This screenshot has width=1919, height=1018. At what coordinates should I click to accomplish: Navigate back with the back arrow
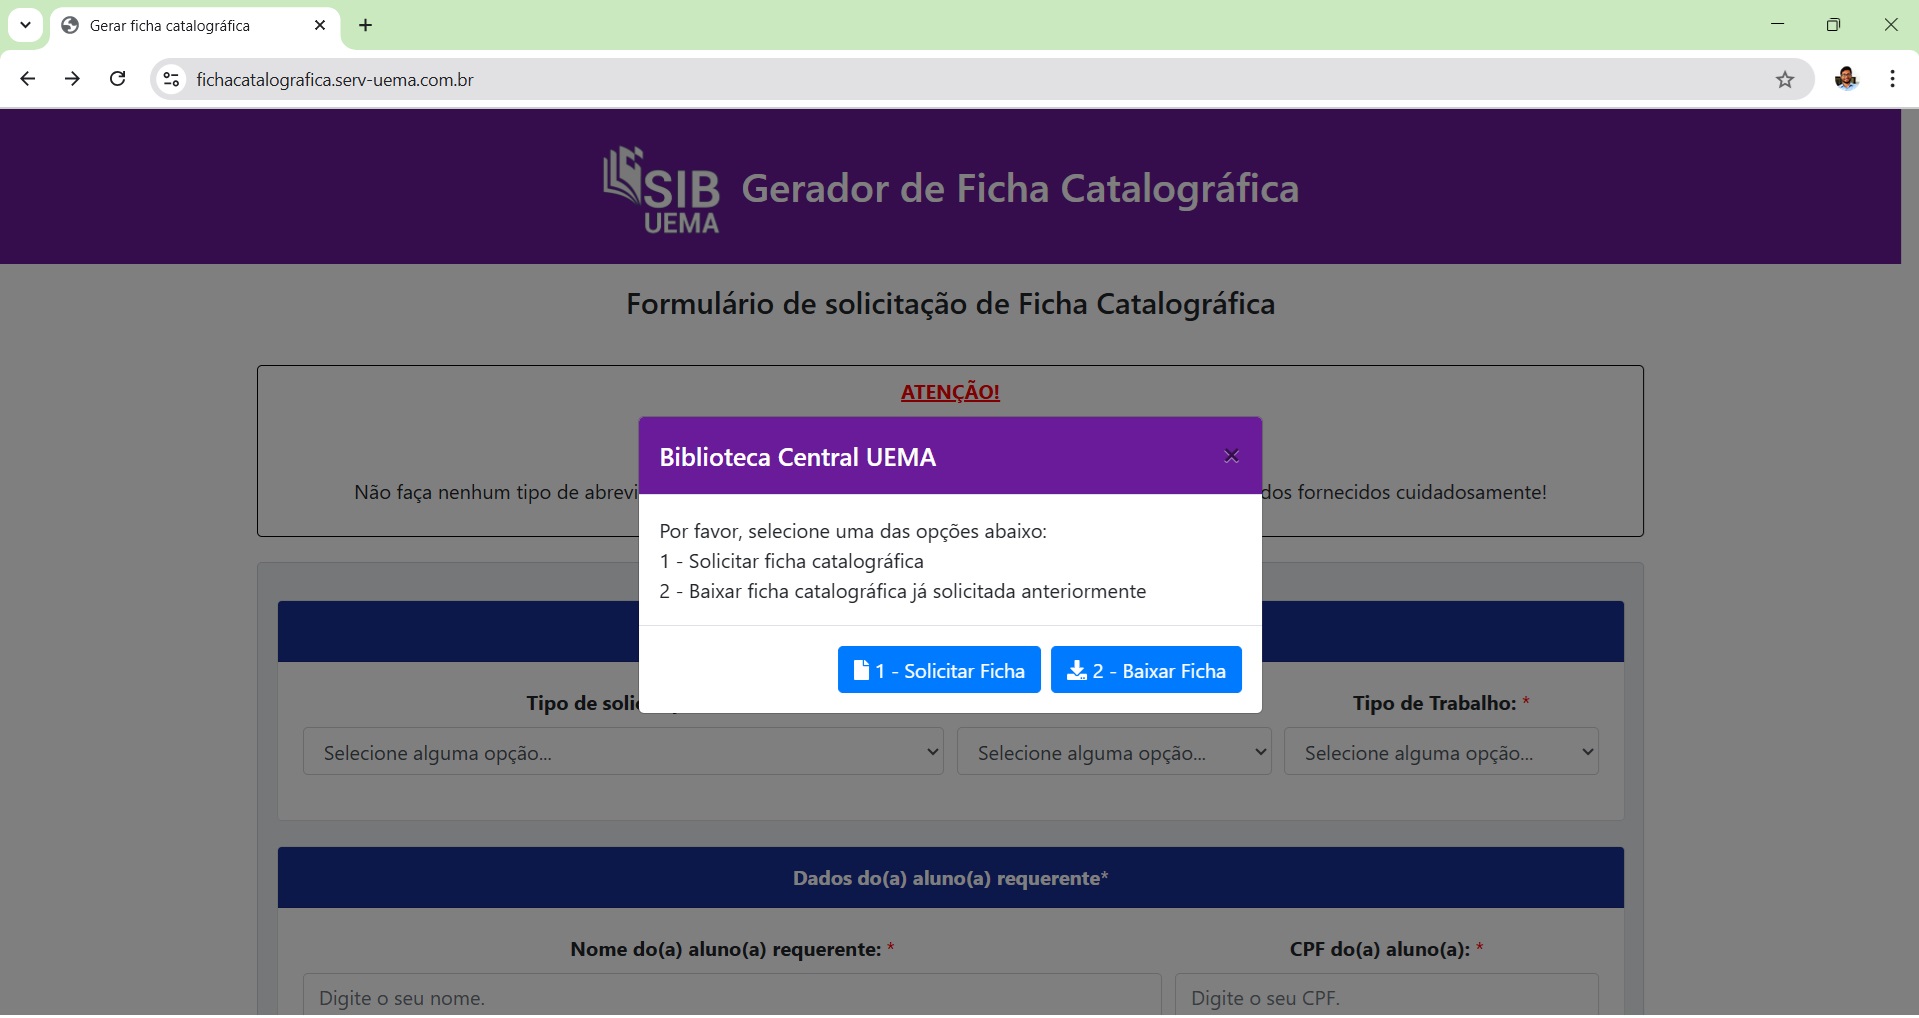[x=27, y=79]
